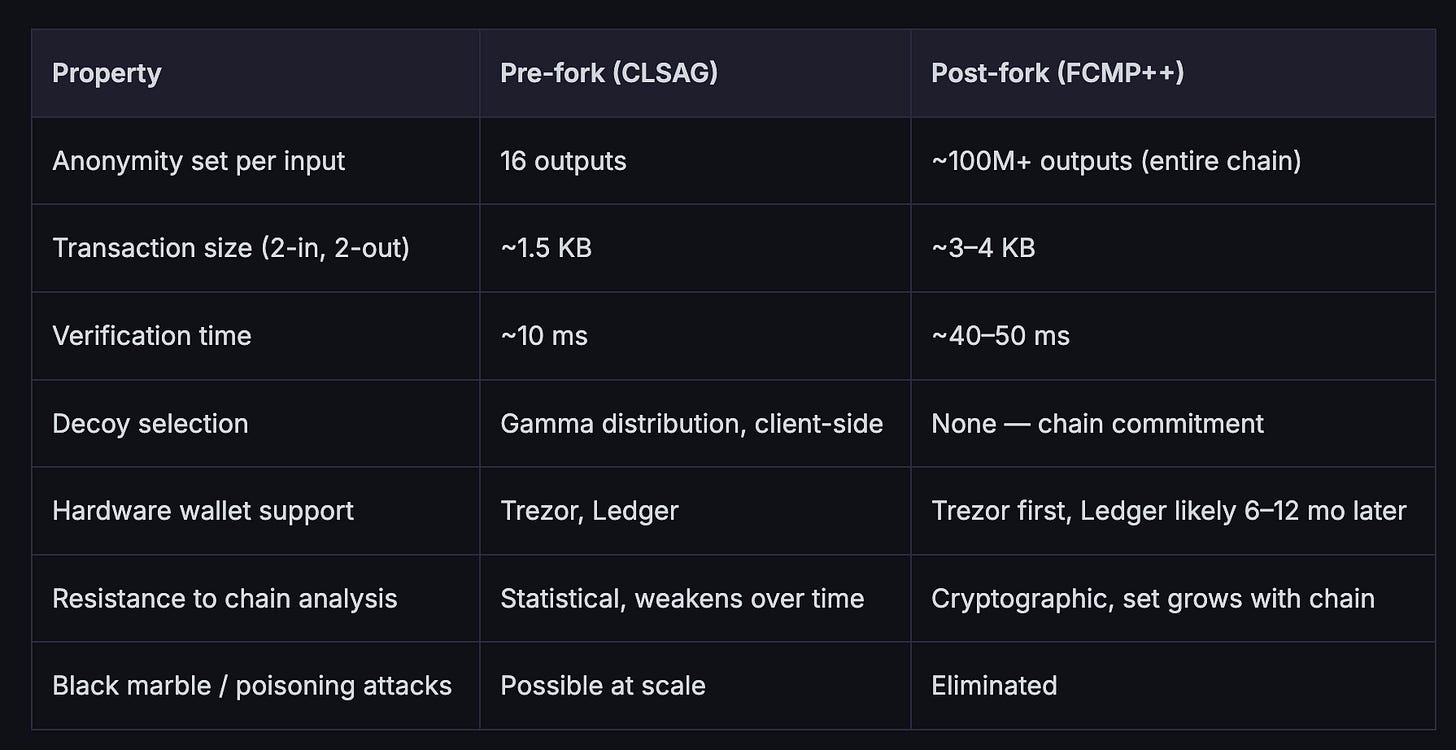1456x750 pixels.
Task: Select the Statistical, weakens over time cell
Action: click(x=682, y=598)
